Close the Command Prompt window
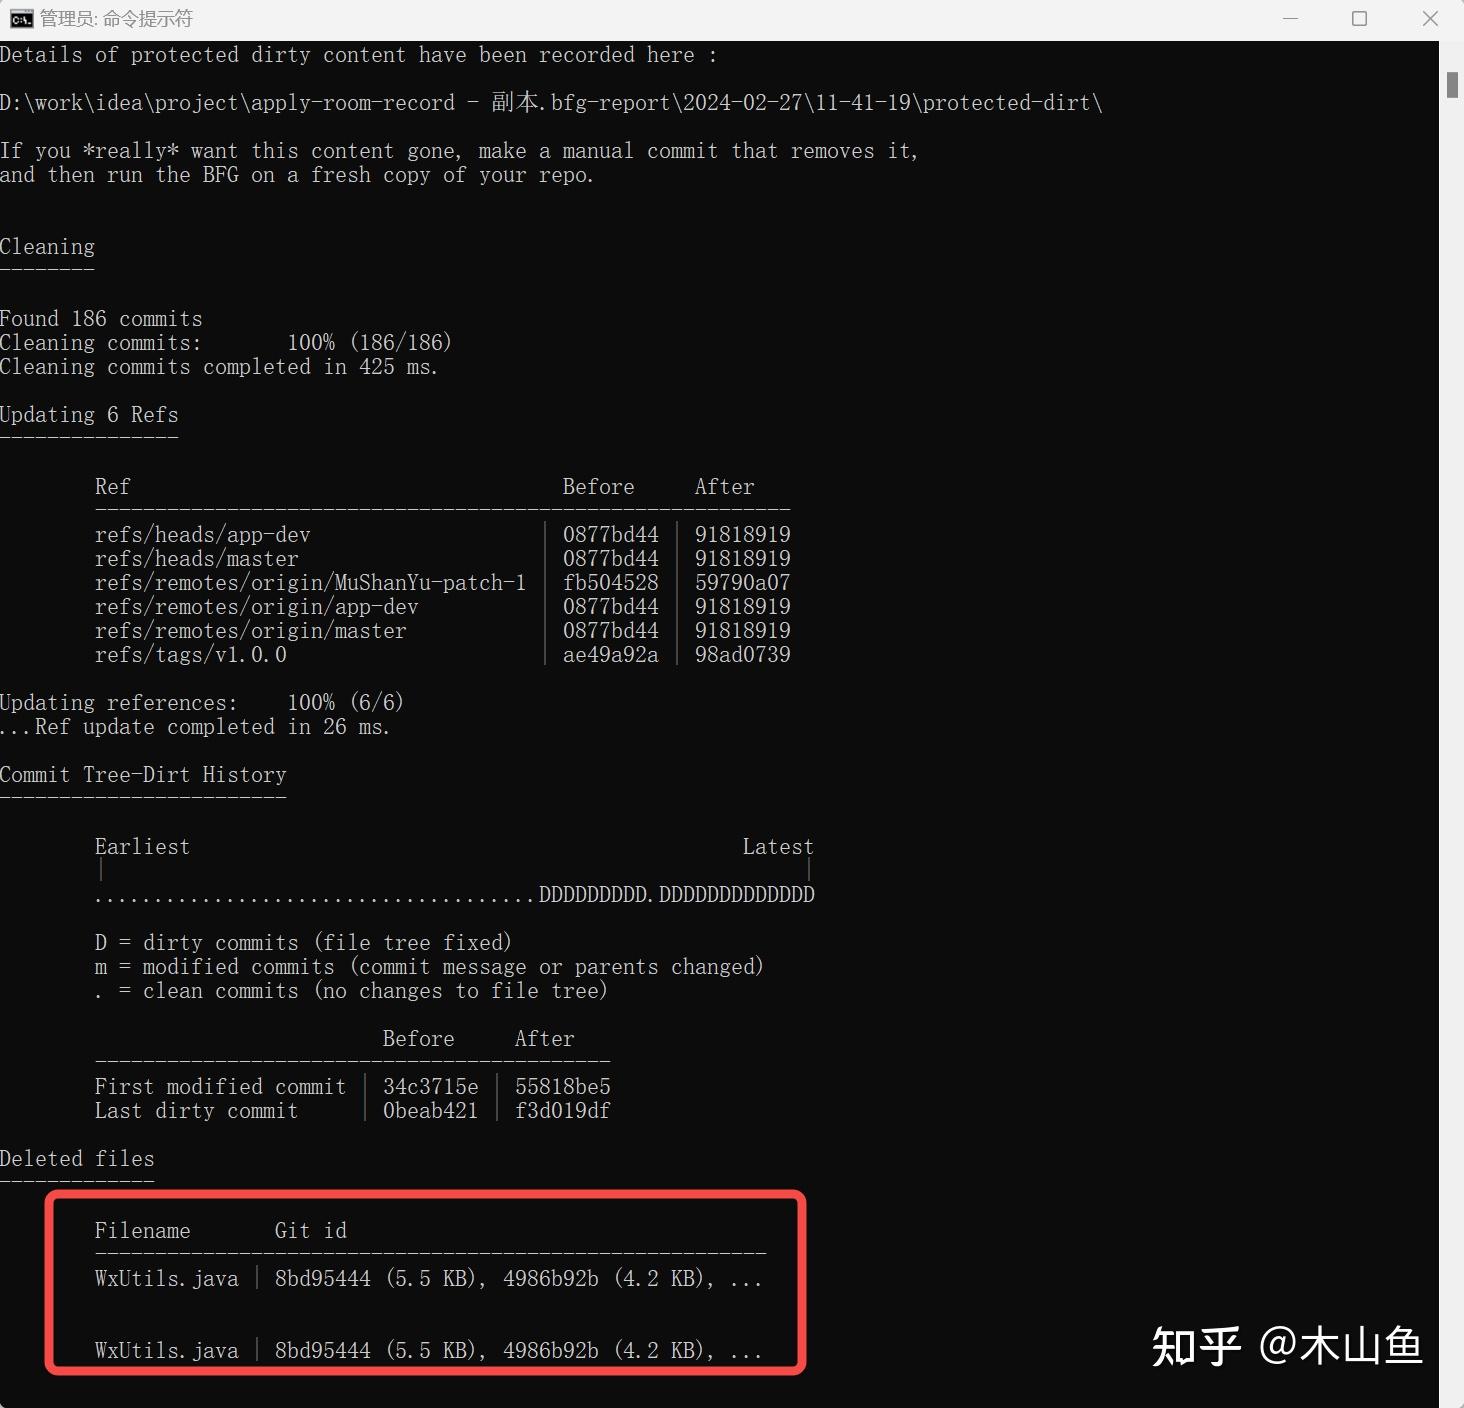The image size is (1464, 1408). tap(1429, 17)
